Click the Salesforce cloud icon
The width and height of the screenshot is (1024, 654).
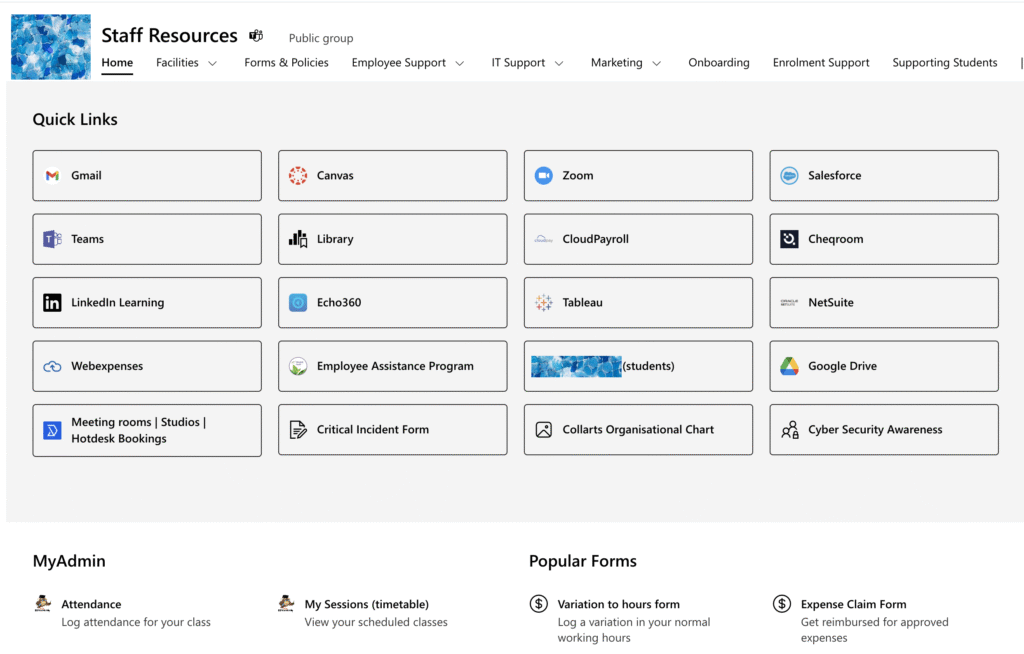(789, 175)
